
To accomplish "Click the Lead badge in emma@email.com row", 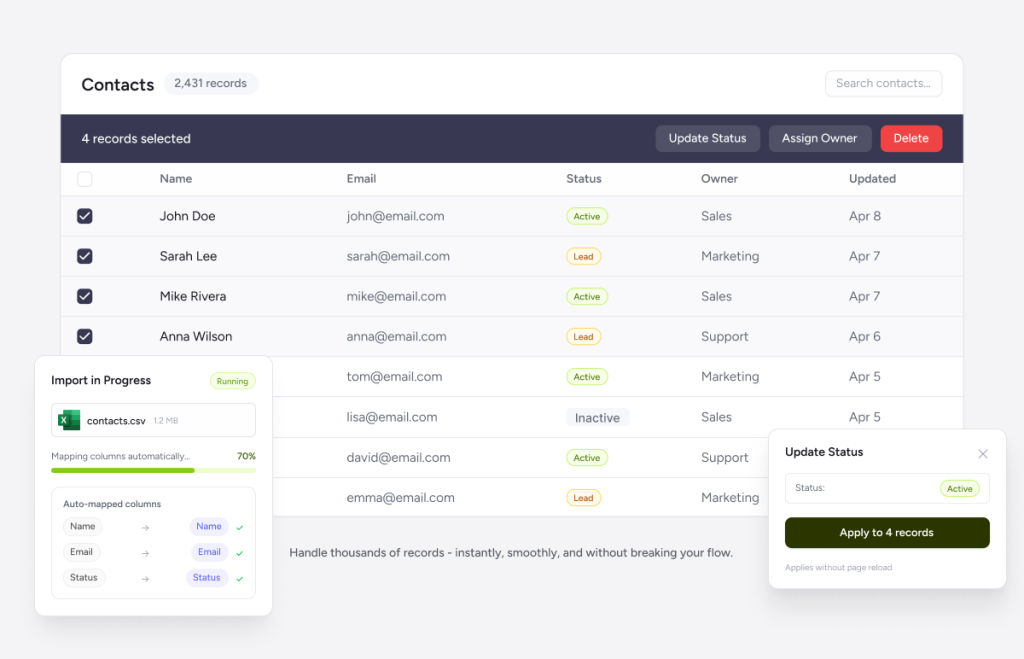I will 583,498.
